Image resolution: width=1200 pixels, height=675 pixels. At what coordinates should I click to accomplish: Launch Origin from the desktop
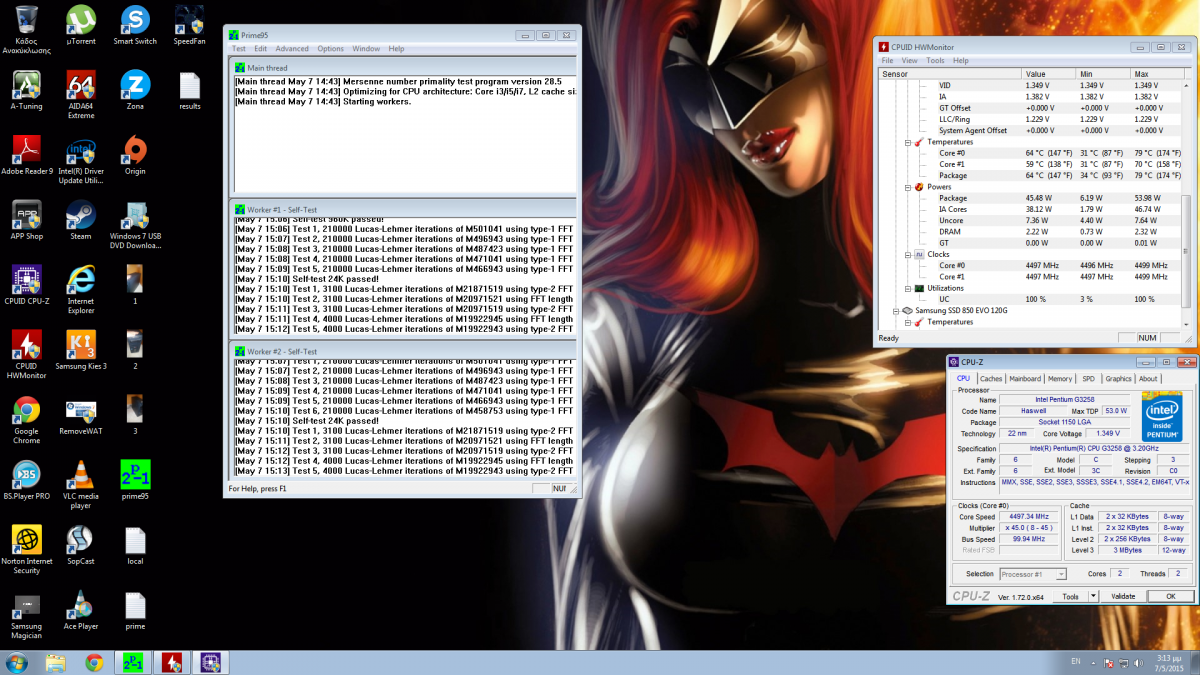(x=135, y=155)
